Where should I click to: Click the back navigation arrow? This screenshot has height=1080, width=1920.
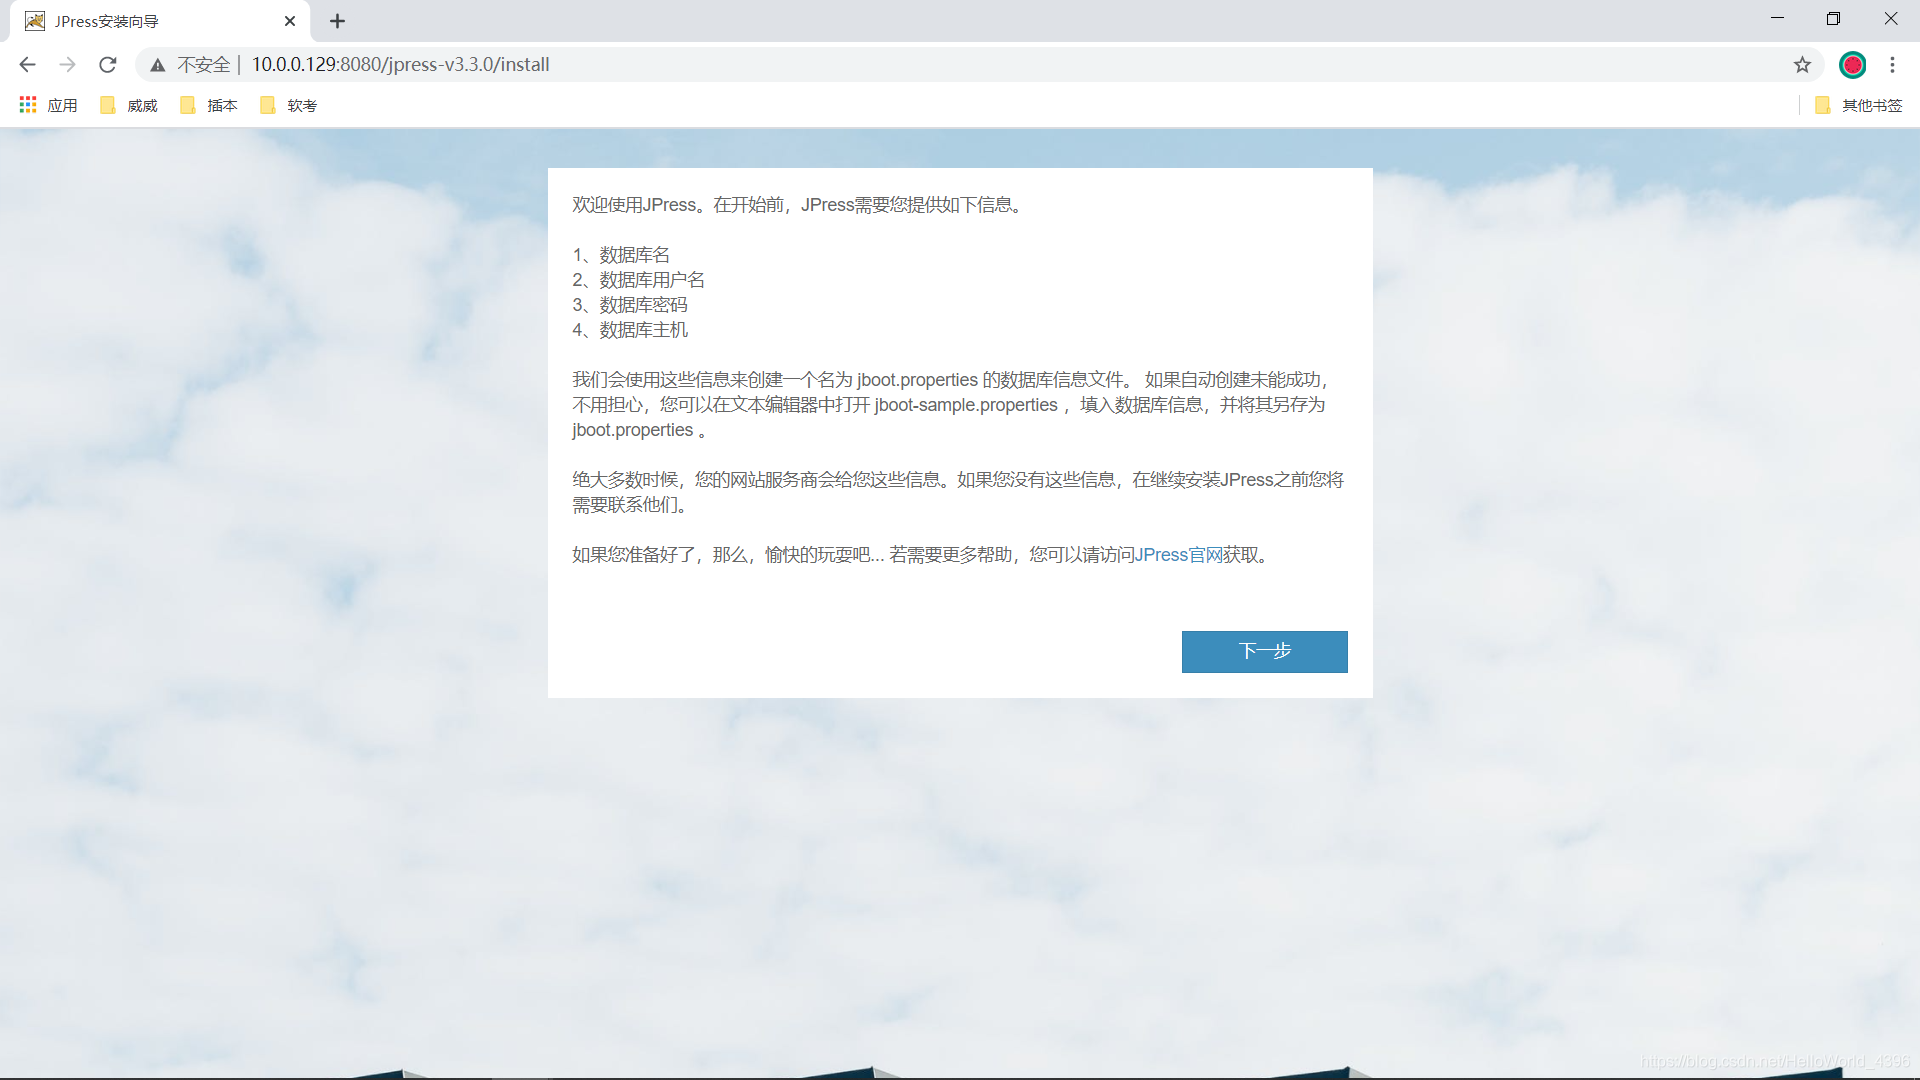pyautogui.click(x=26, y=64)
